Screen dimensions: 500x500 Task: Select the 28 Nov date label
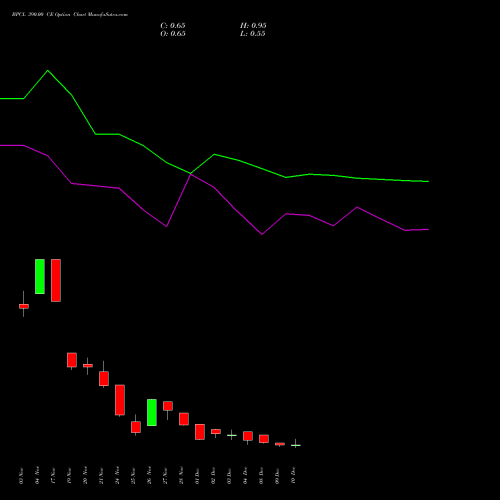181,475
